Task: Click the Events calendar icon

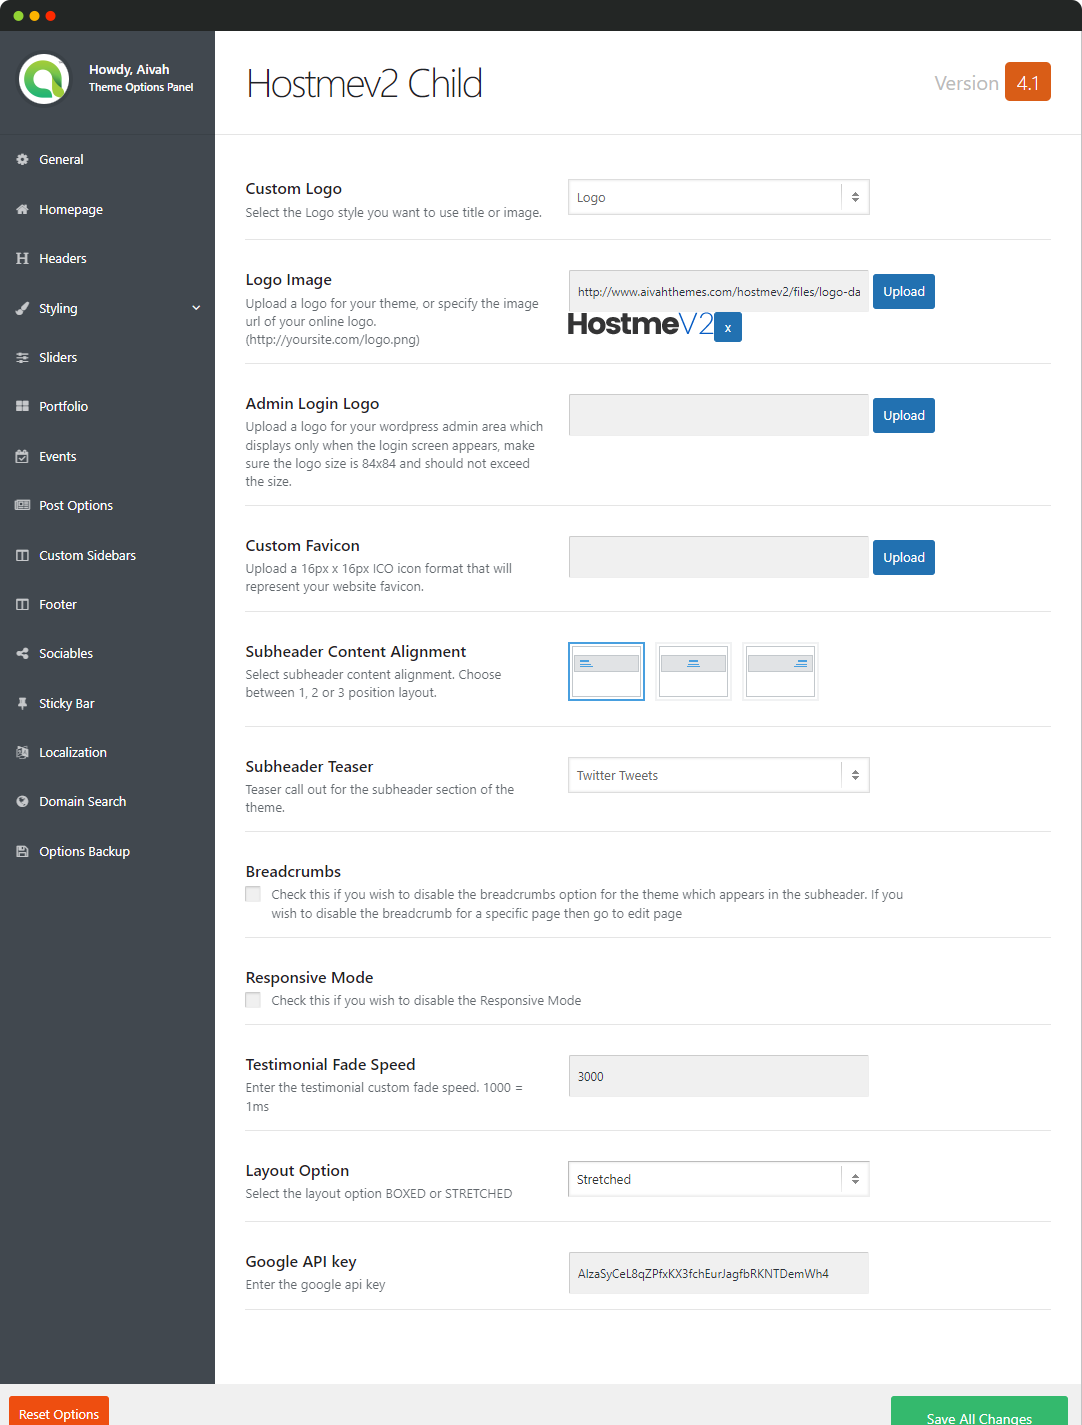Action: point(22,457)
